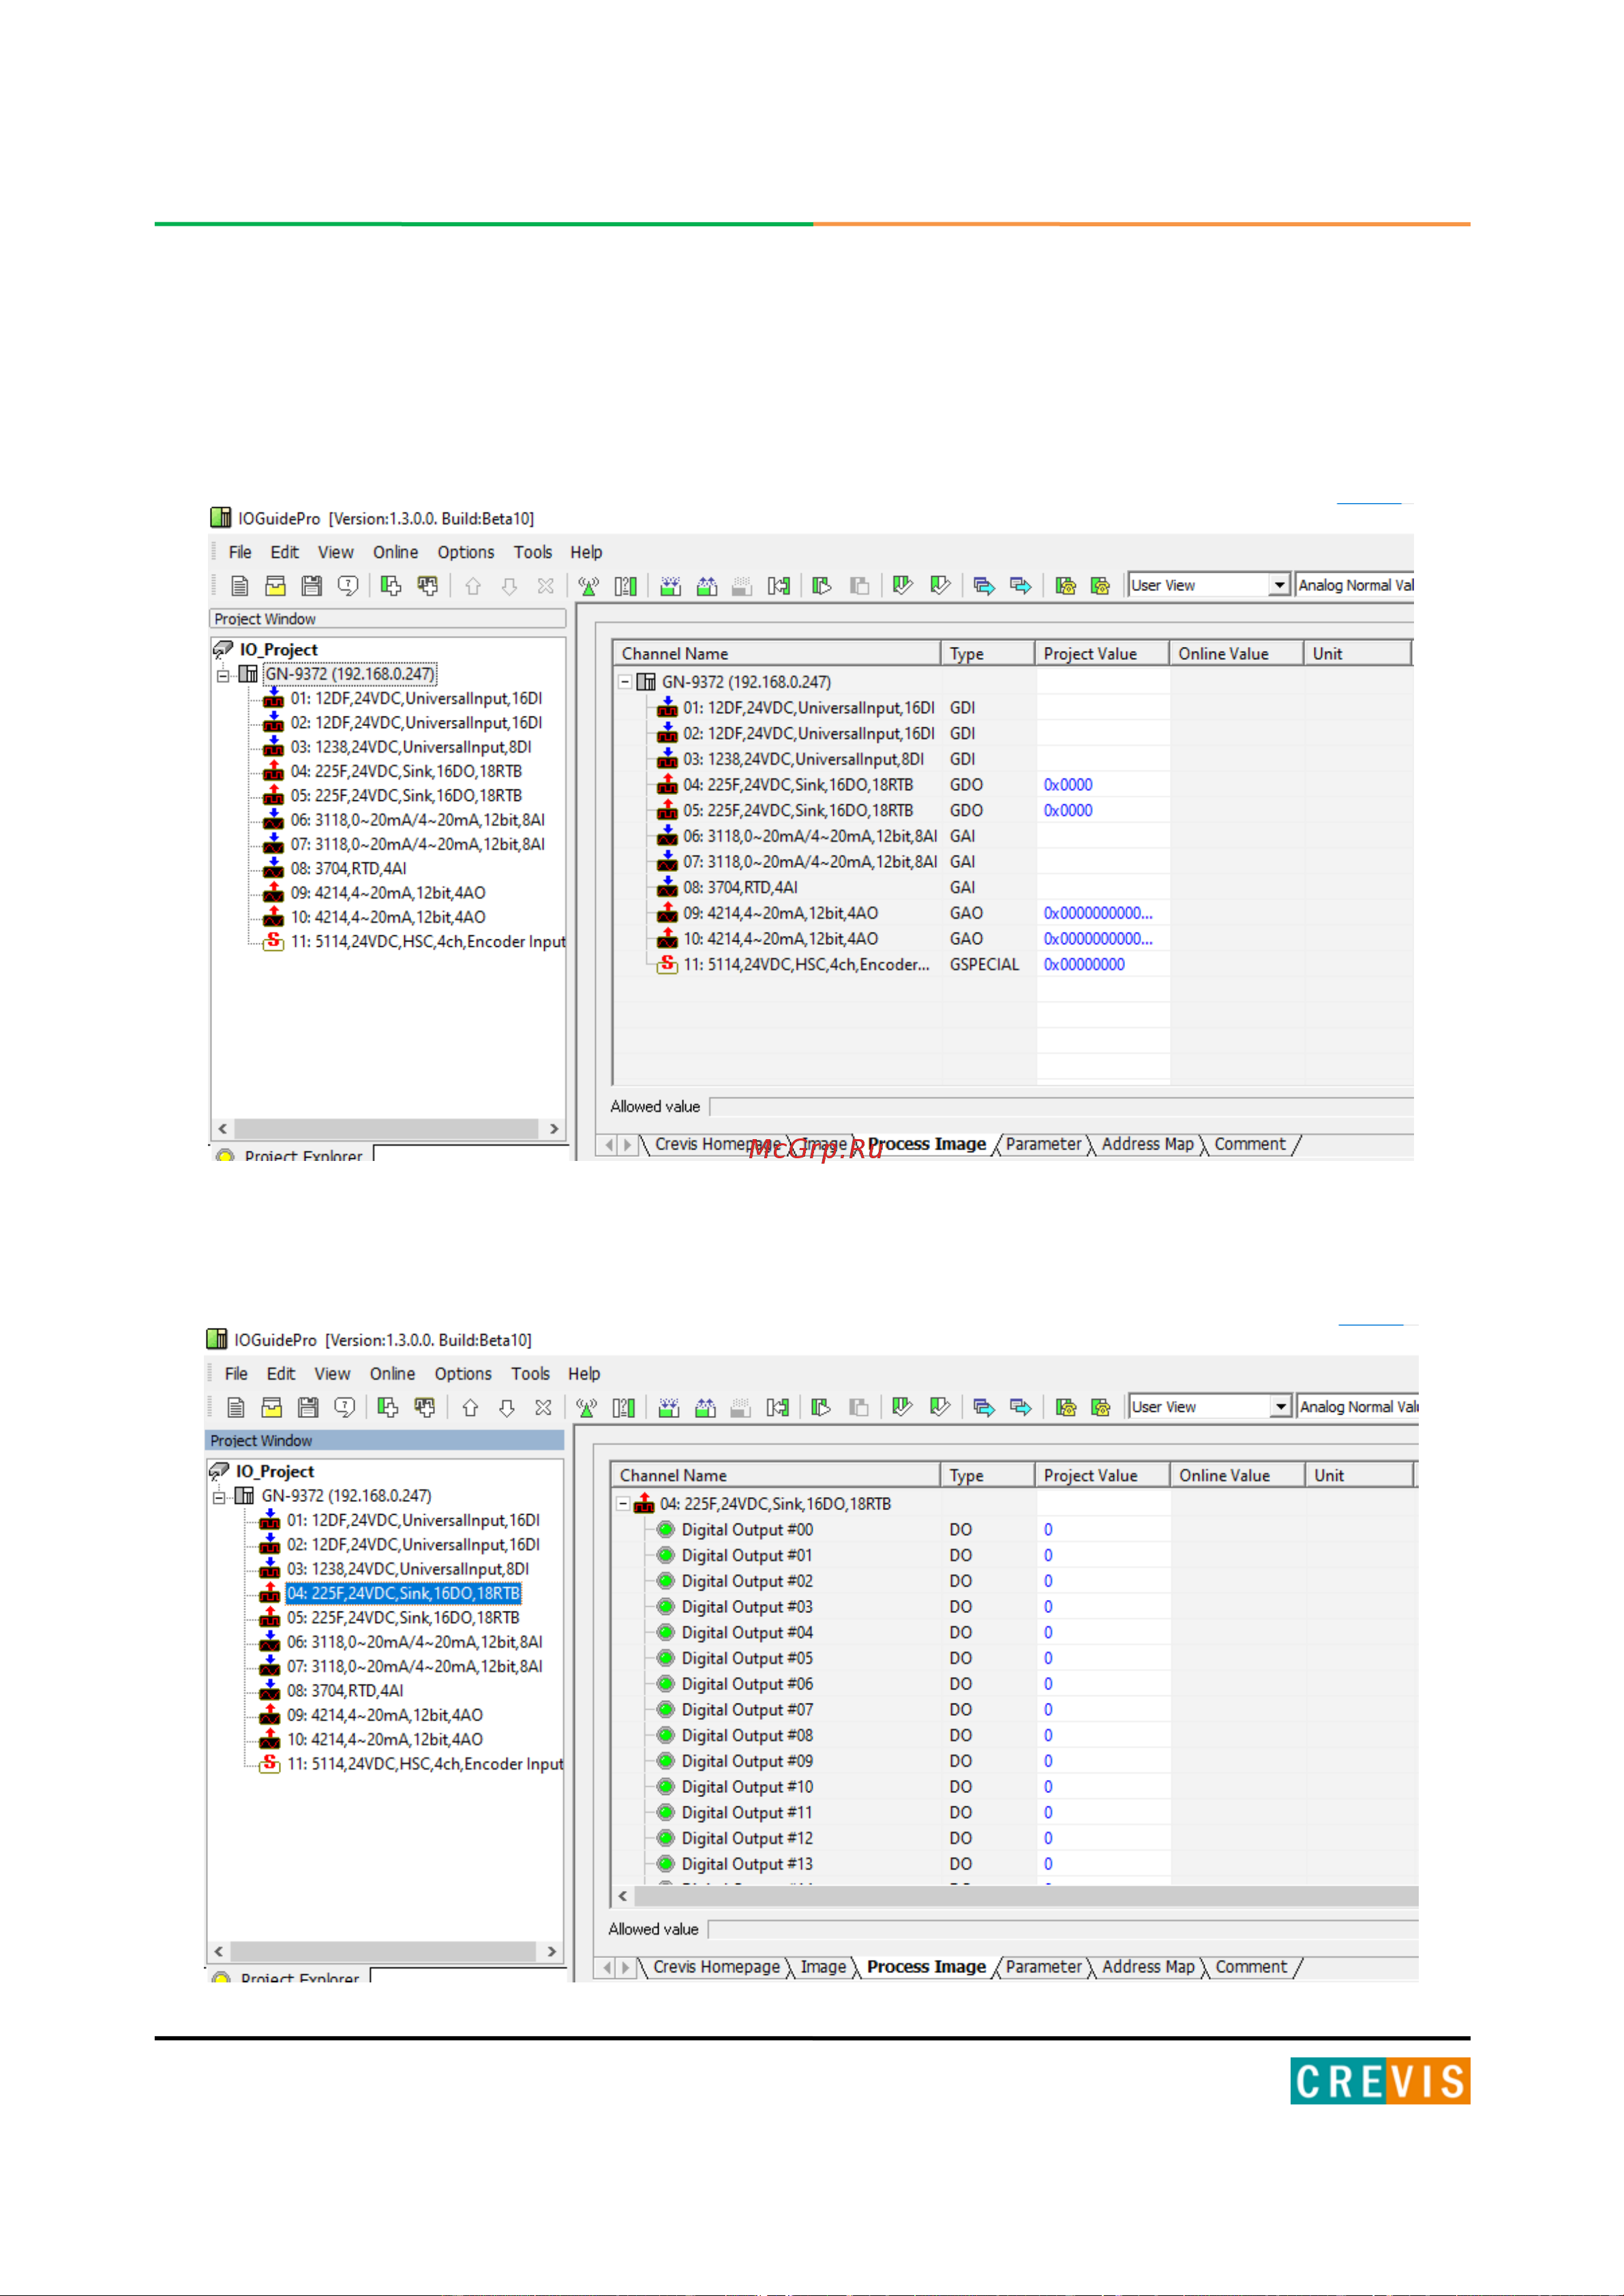Open the User View dropdown in upper window

pyautogui.click(x=1279, y=585)
